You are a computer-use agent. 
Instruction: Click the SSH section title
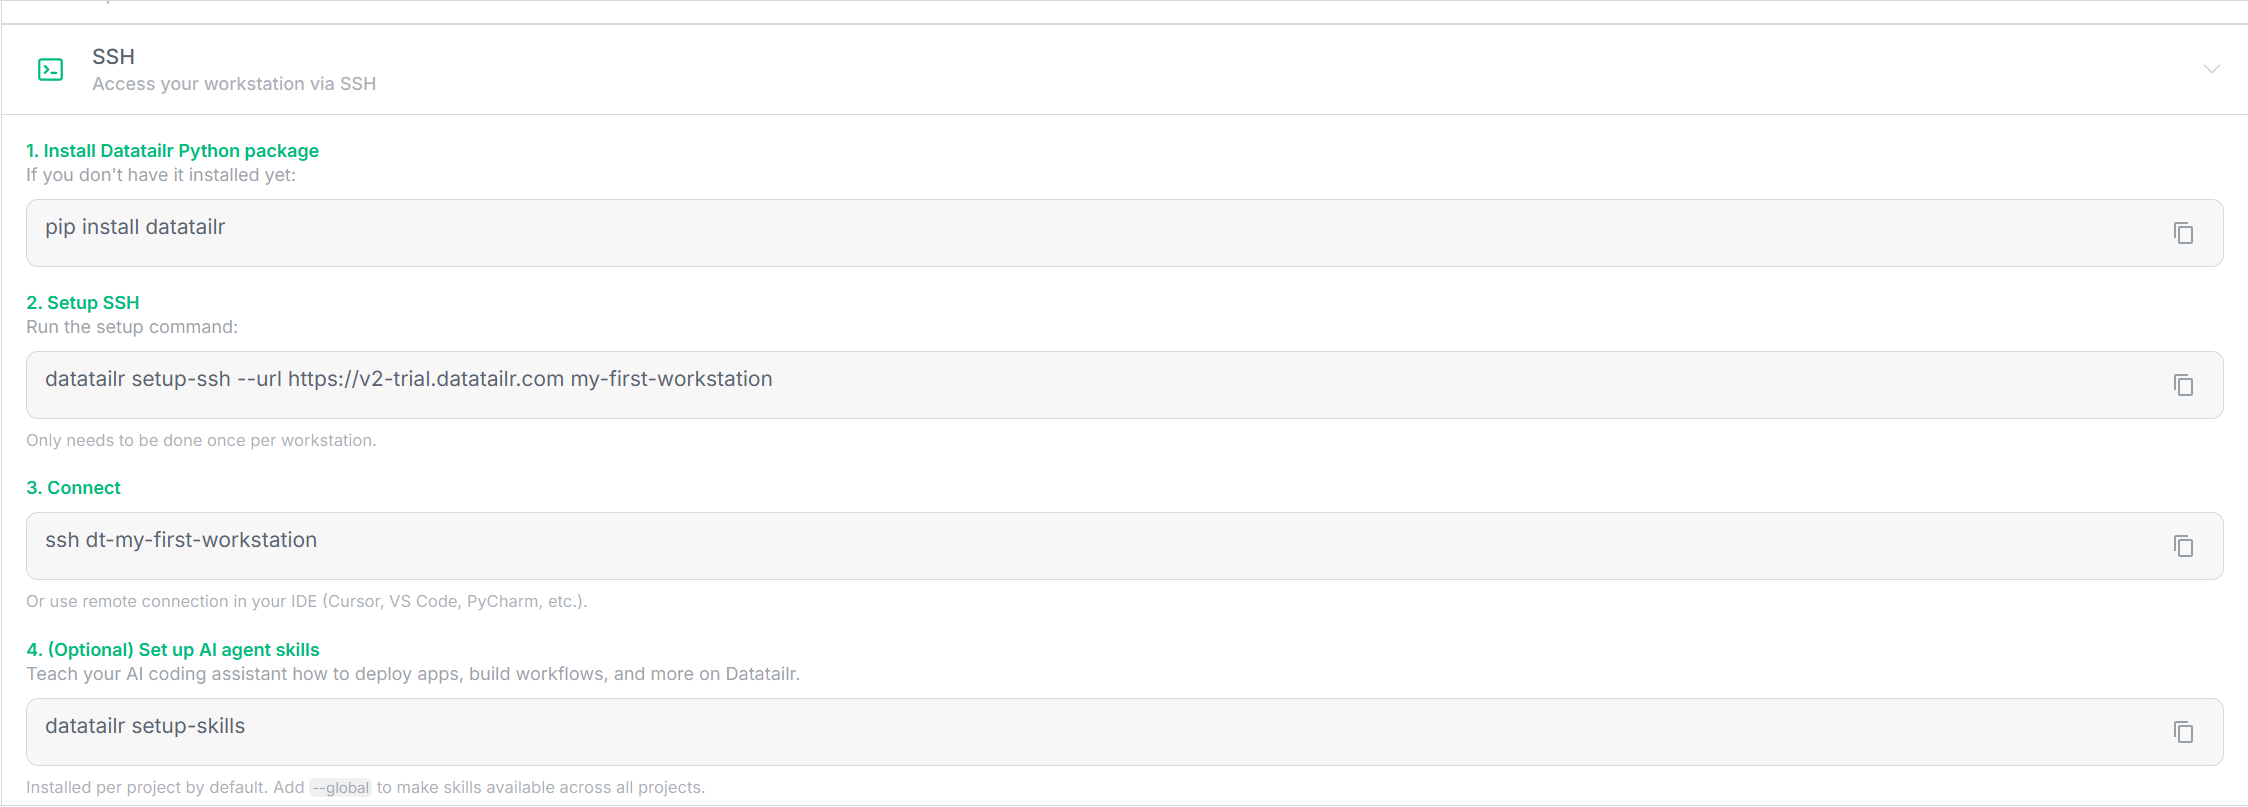tap(113, 57)
